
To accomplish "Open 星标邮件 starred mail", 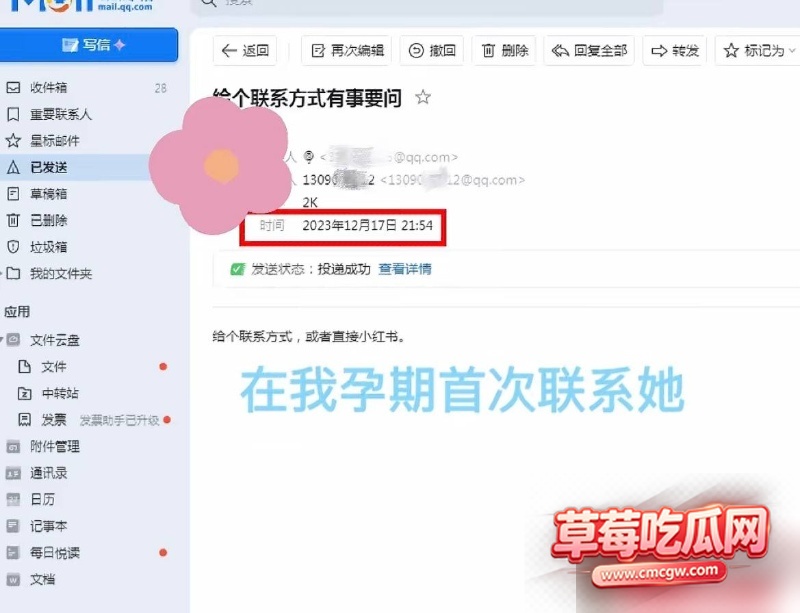I will (x=55, y=141).
